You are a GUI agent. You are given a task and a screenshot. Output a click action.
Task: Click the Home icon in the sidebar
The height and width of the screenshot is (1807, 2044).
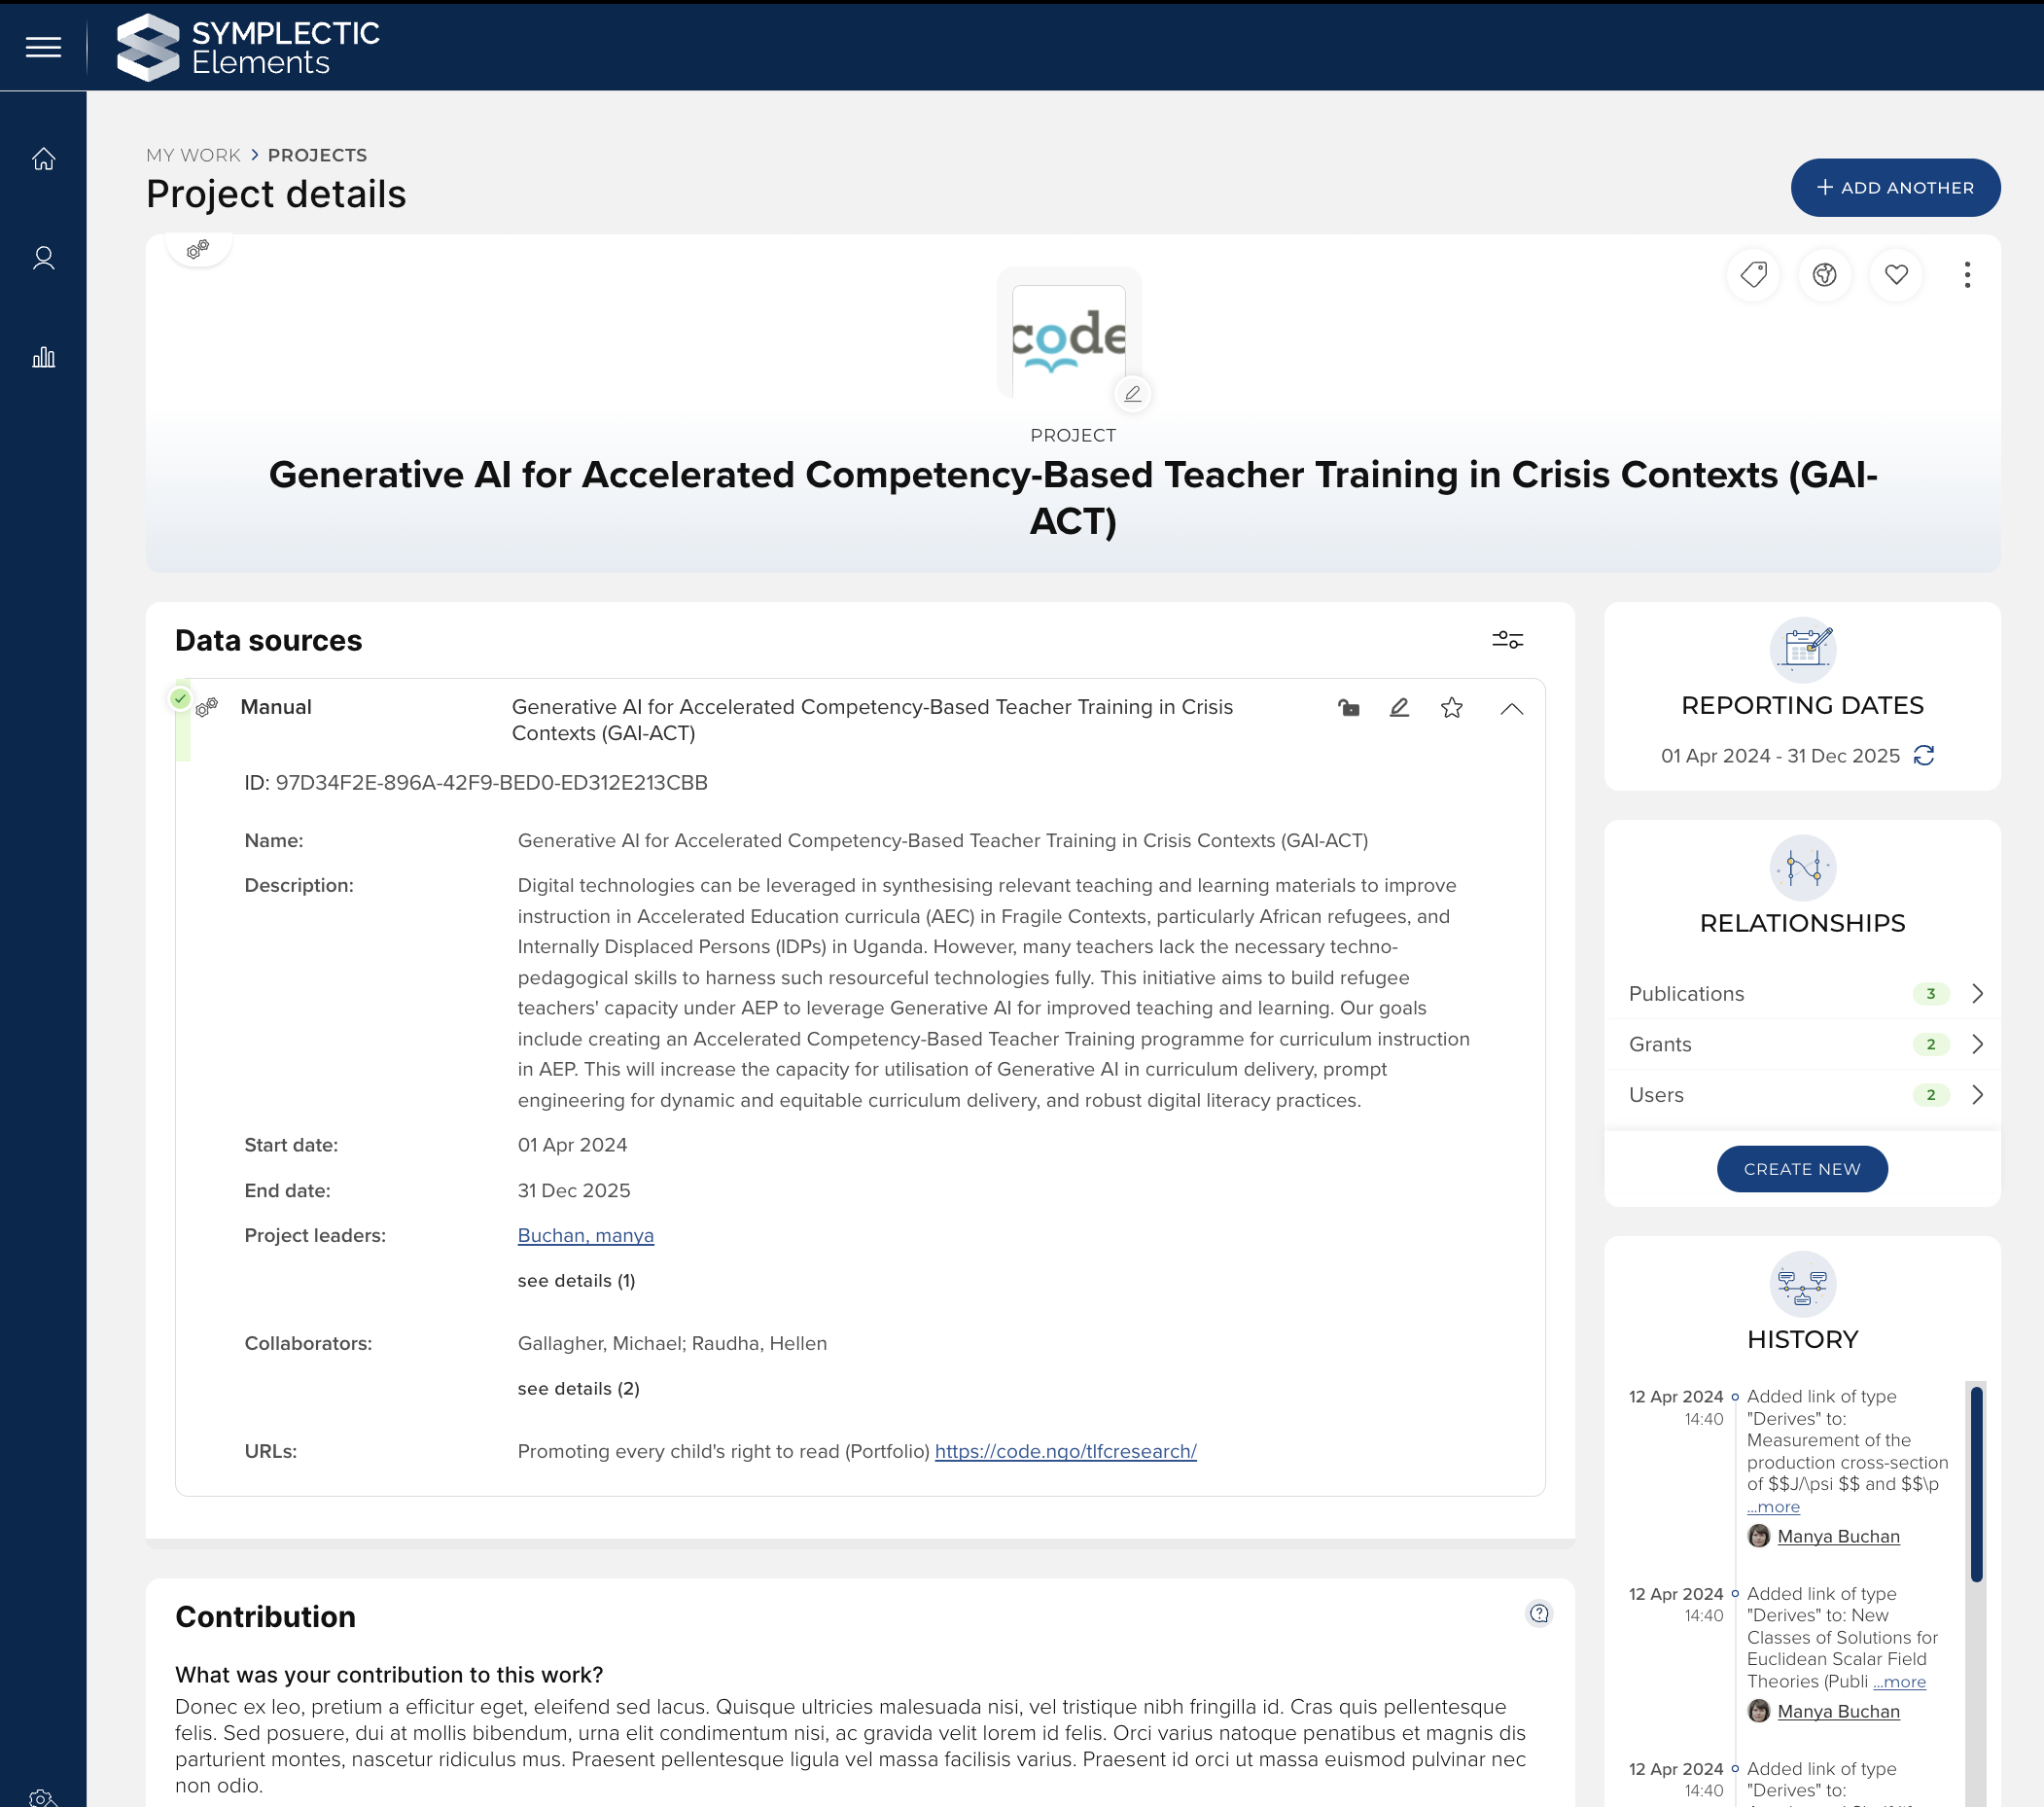[x=43, y=159]
